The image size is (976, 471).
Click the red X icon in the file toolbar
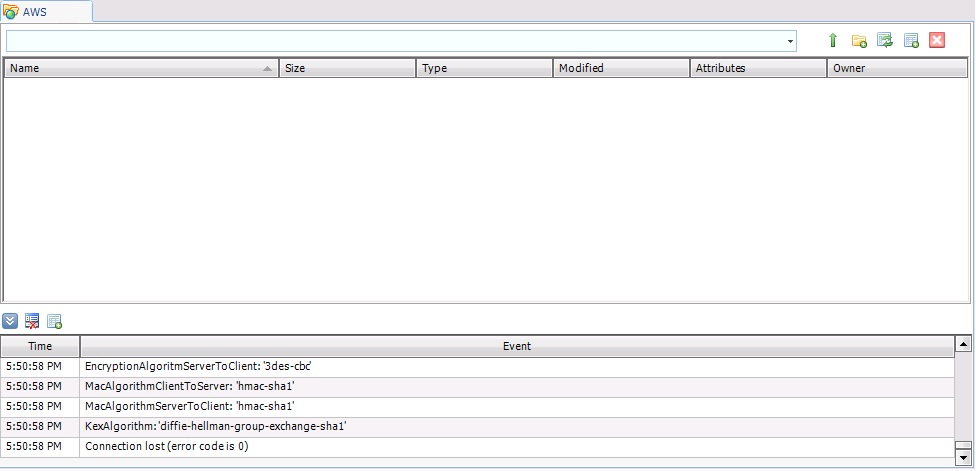pos(937,41)
